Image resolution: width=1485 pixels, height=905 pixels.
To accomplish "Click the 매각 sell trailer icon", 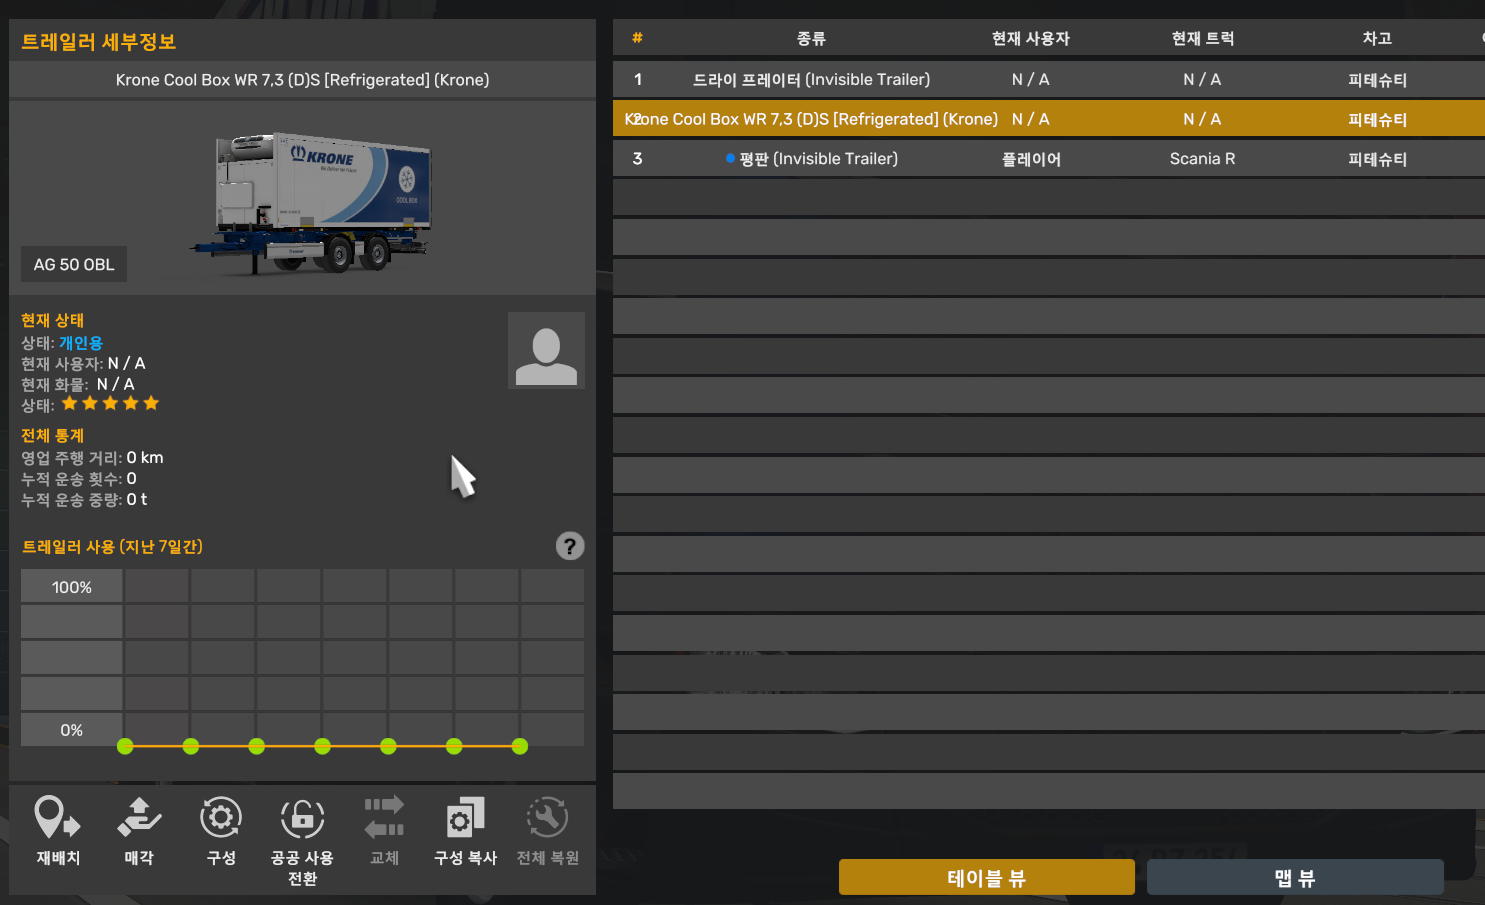I will (x=139, y=818).
